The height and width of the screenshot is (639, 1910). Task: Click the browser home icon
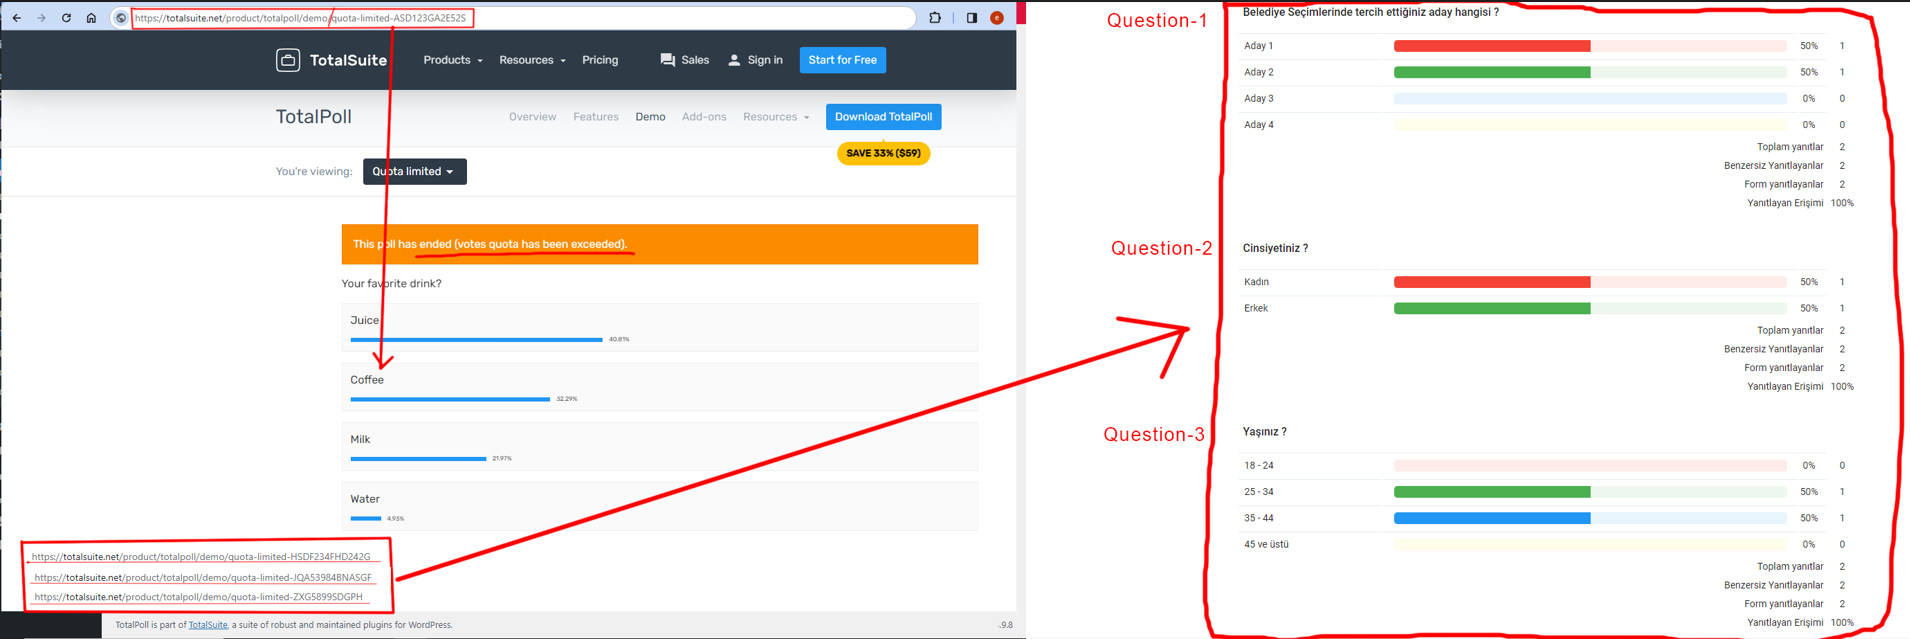tap(91, 18)
